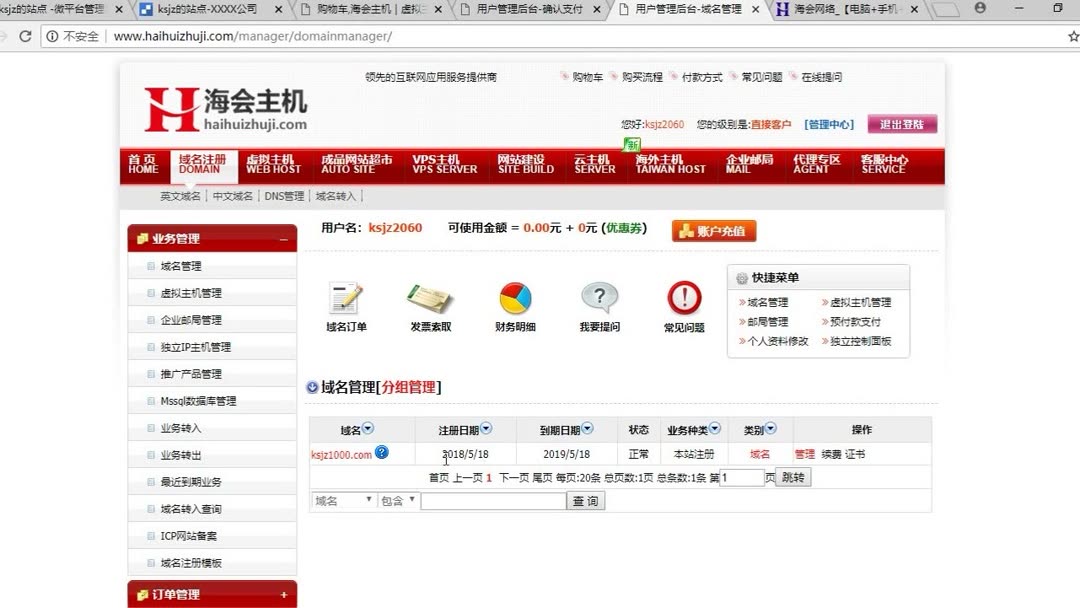1080x608 pixels.
Task: Open the 到期日期 column sort dropdown
Action: (591, 428)
